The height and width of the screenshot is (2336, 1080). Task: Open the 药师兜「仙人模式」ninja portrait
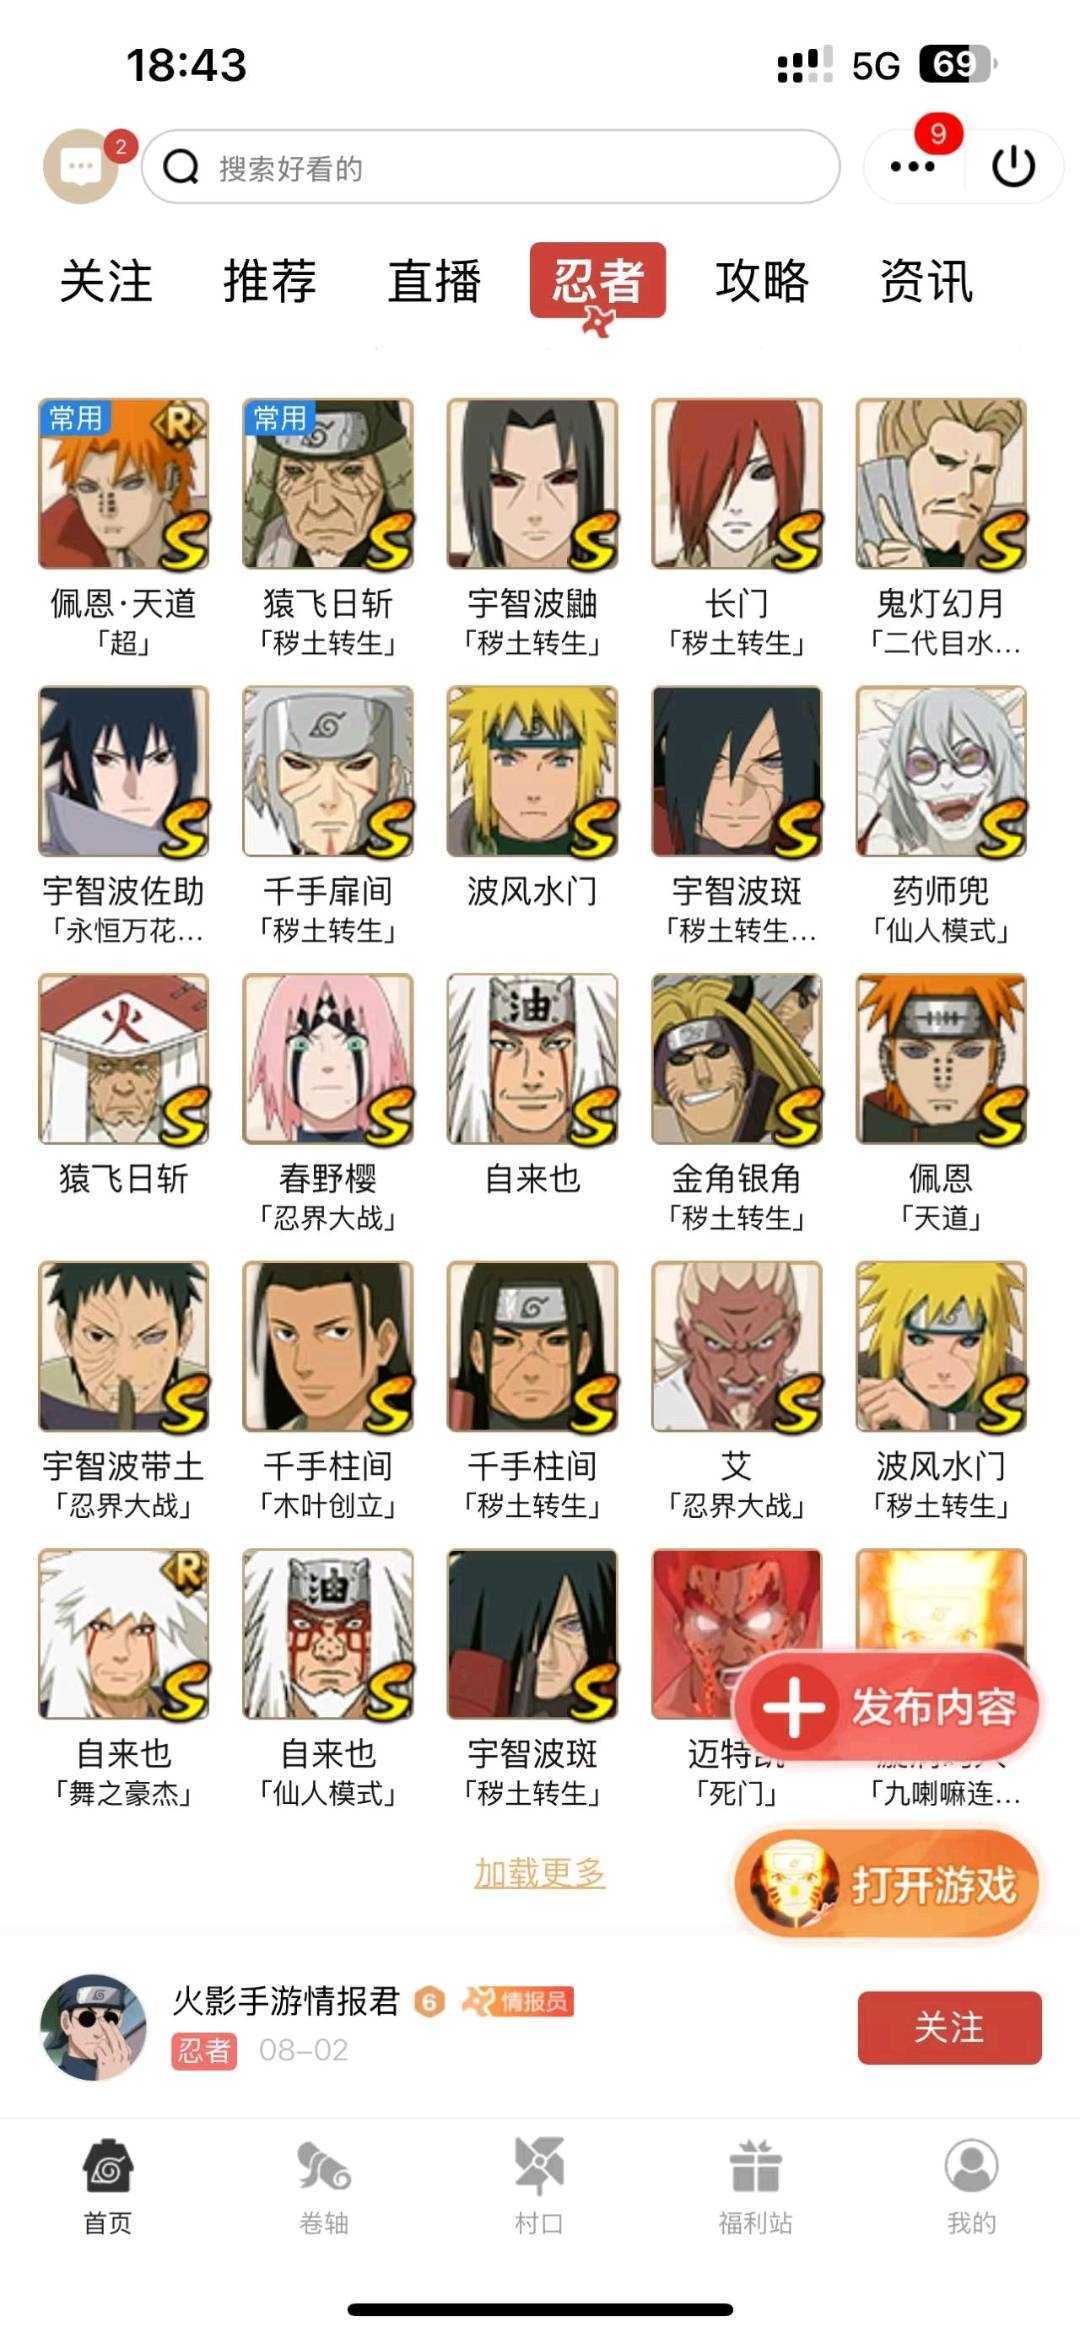coord(941,771)
